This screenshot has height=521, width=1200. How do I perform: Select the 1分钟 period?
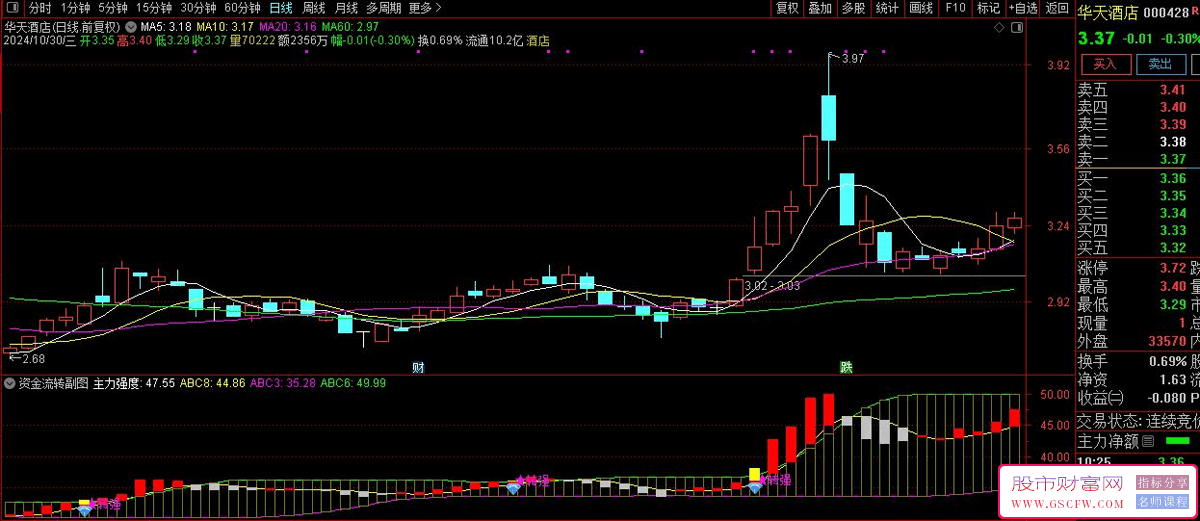coord(75,7)
